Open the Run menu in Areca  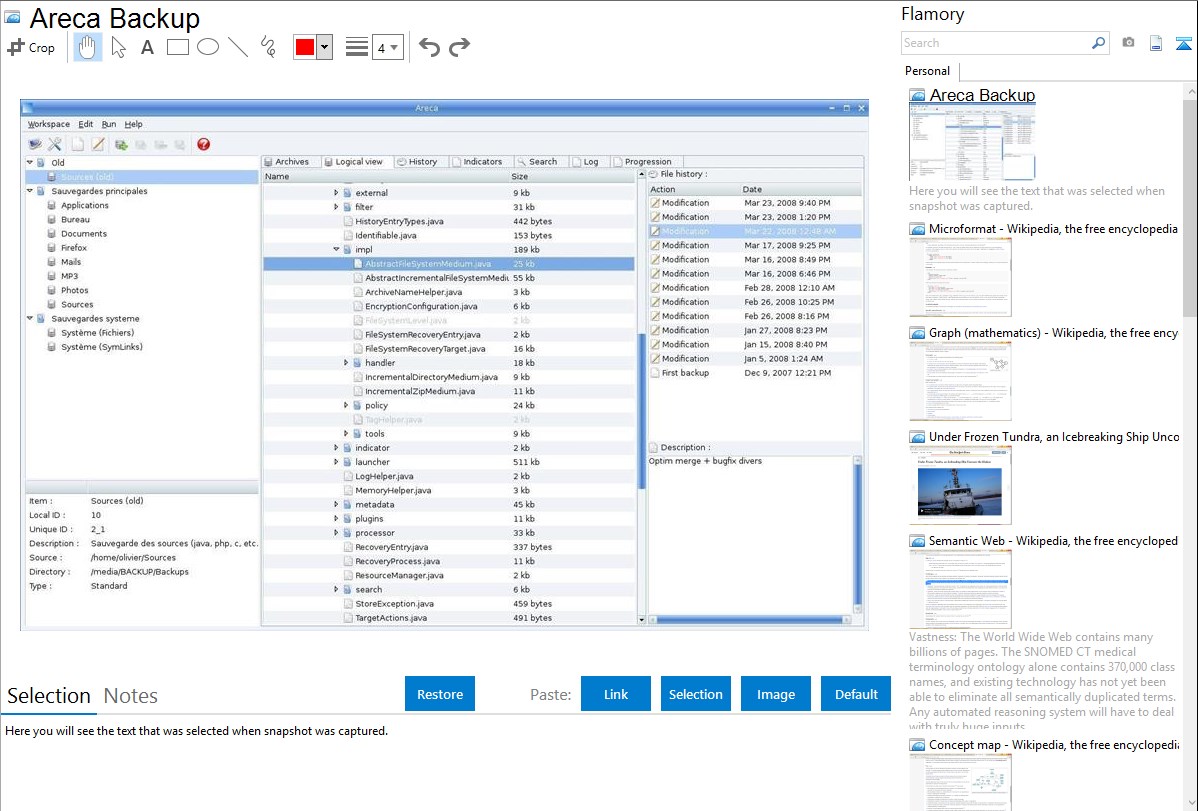[109, 124]
